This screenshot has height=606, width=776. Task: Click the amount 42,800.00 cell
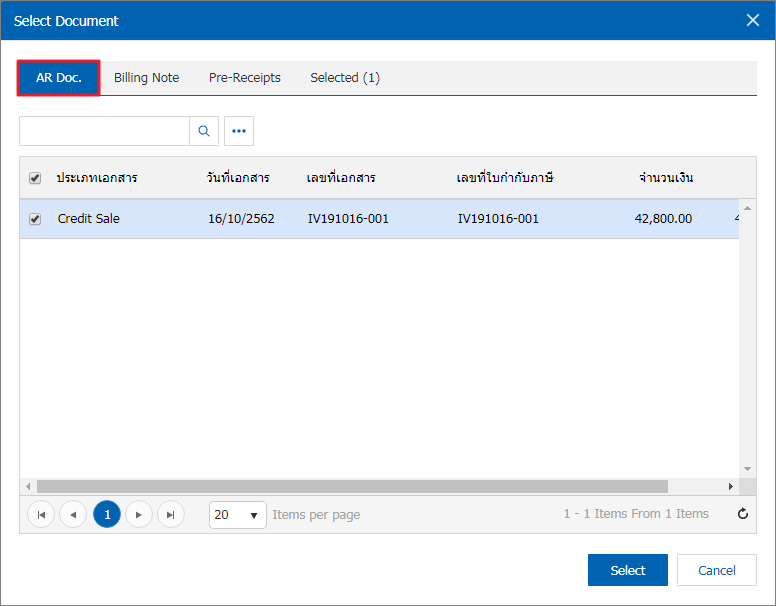663,219
